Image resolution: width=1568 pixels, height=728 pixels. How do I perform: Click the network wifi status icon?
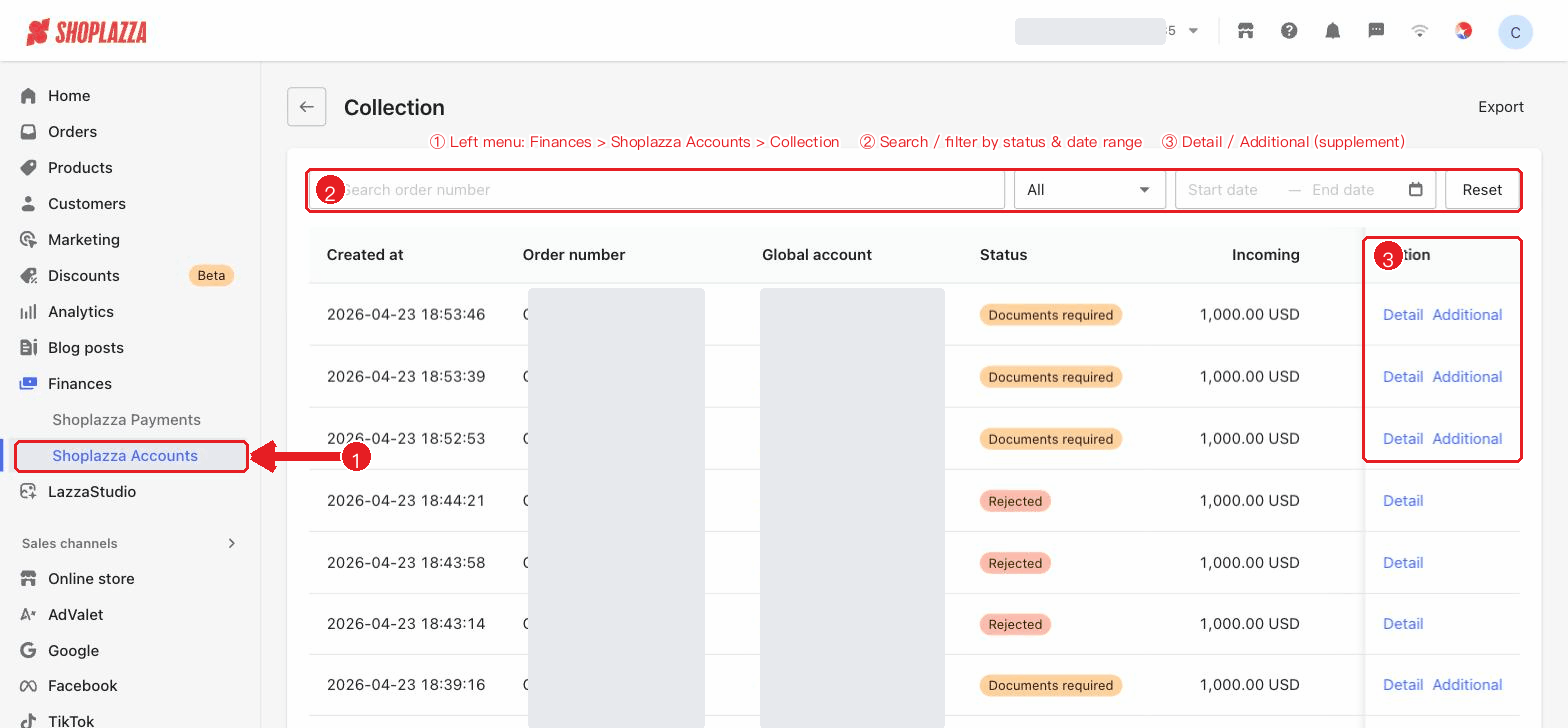point(1419,31)
